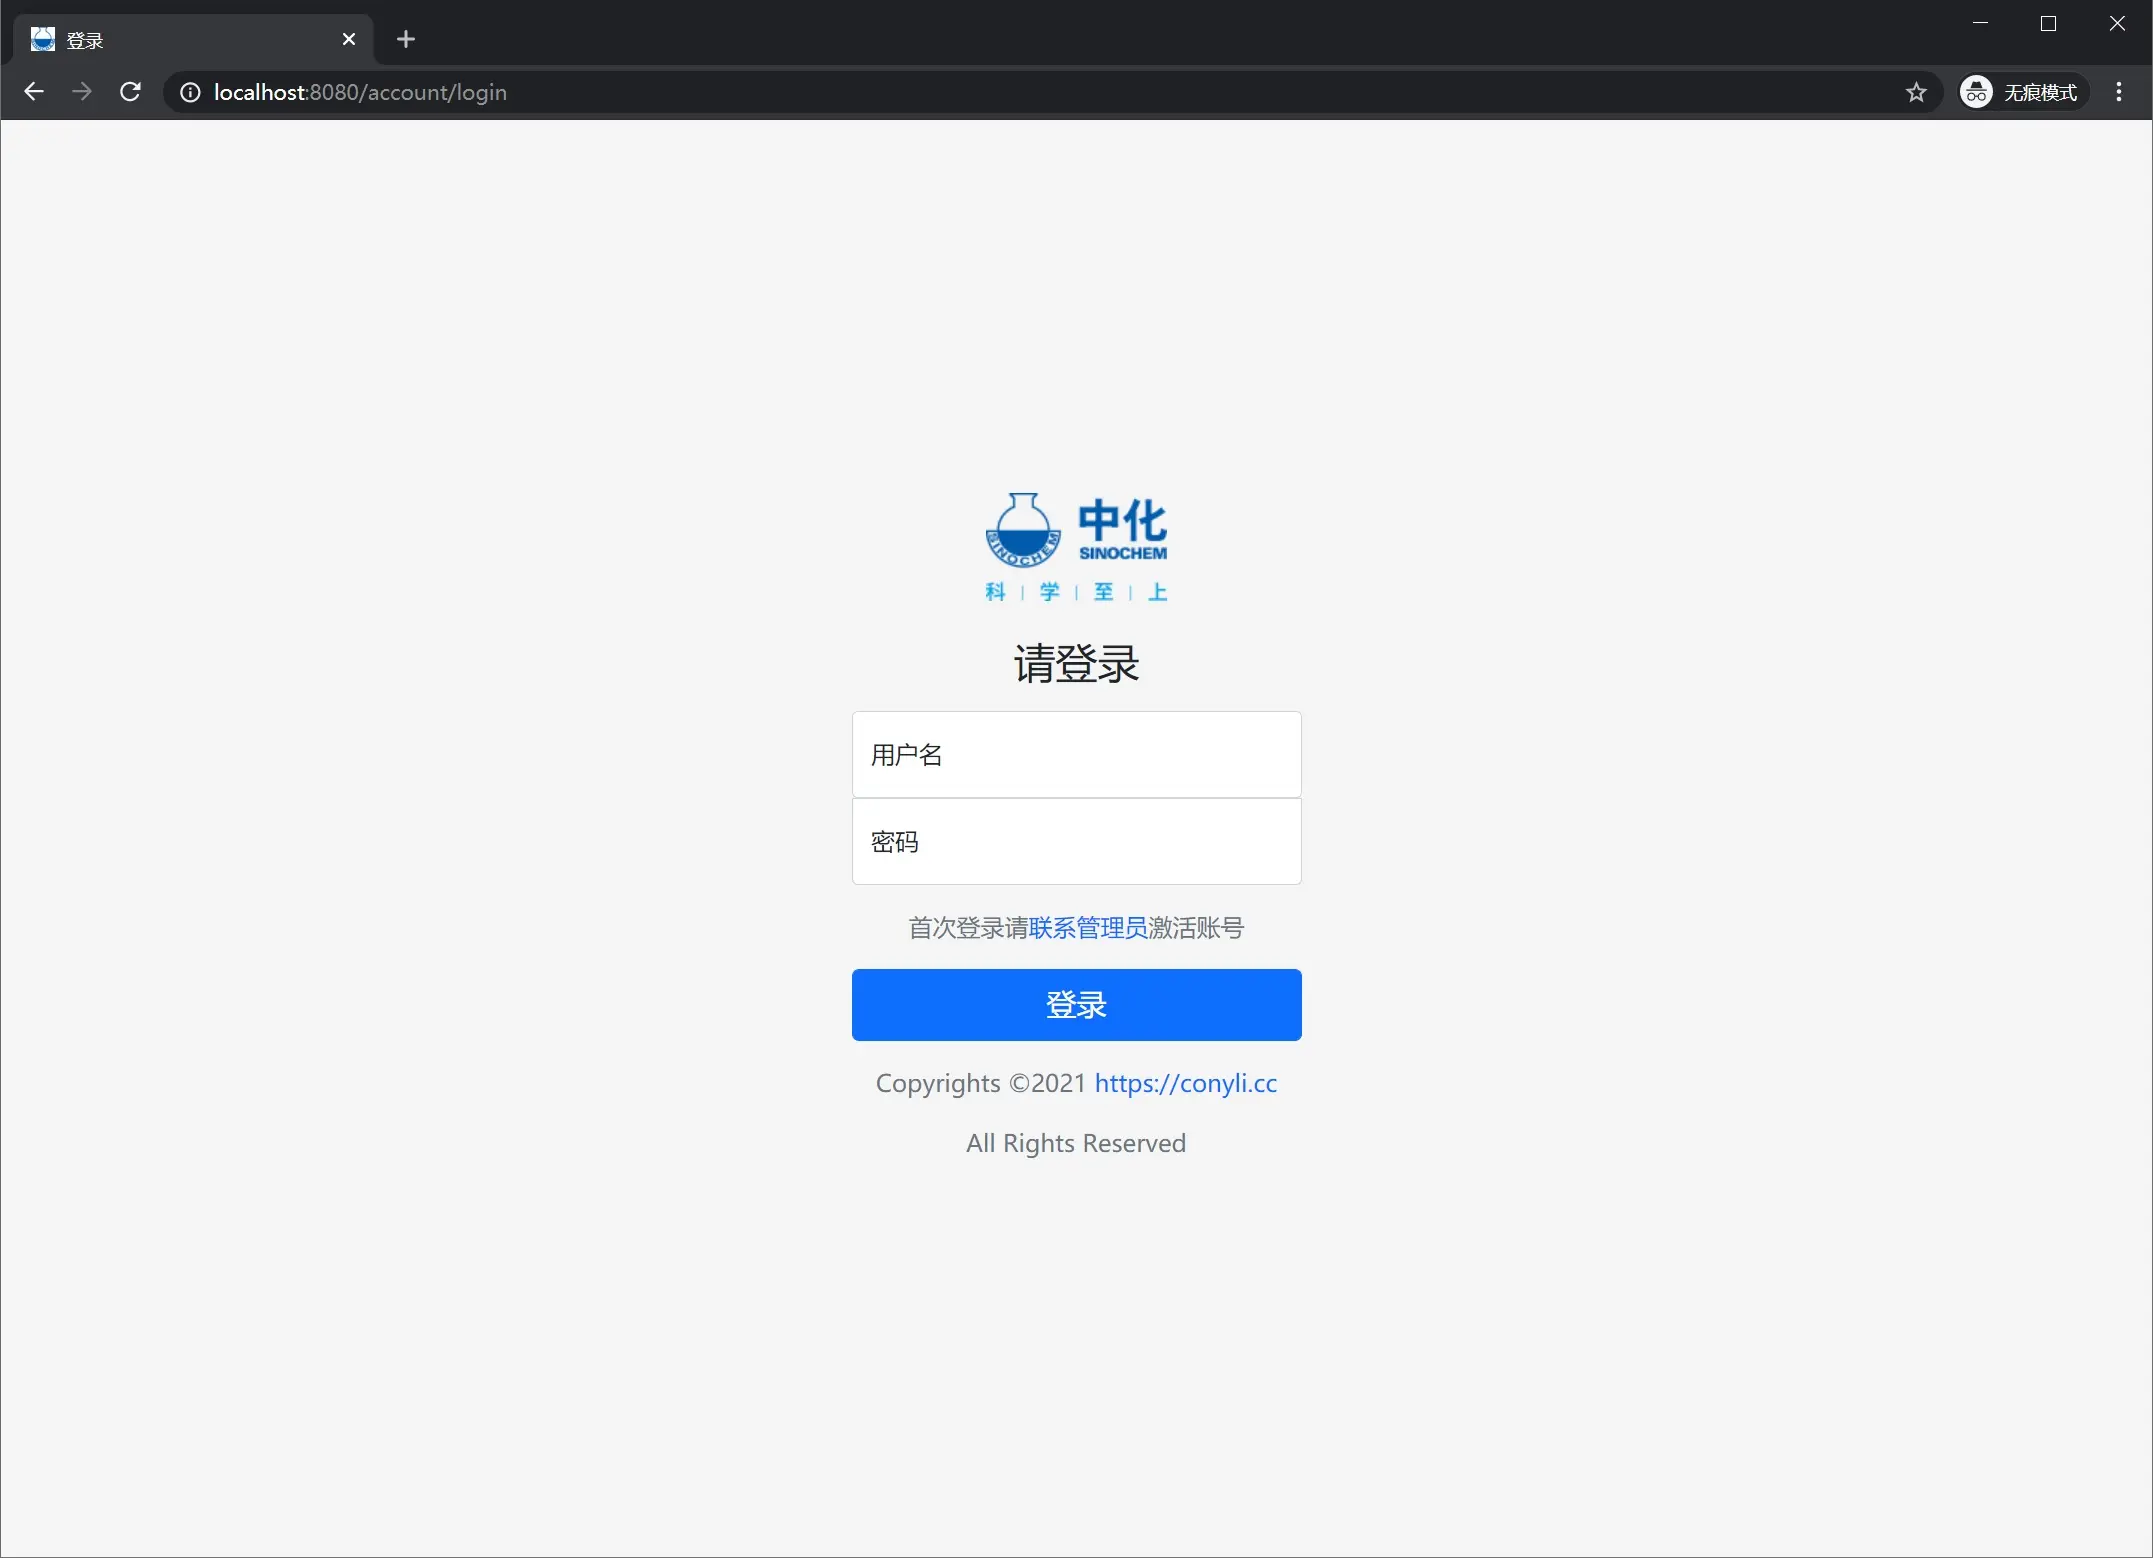2153x1558 pixels.
Task: View site information icon in address bar
Action: pos(189,92)
